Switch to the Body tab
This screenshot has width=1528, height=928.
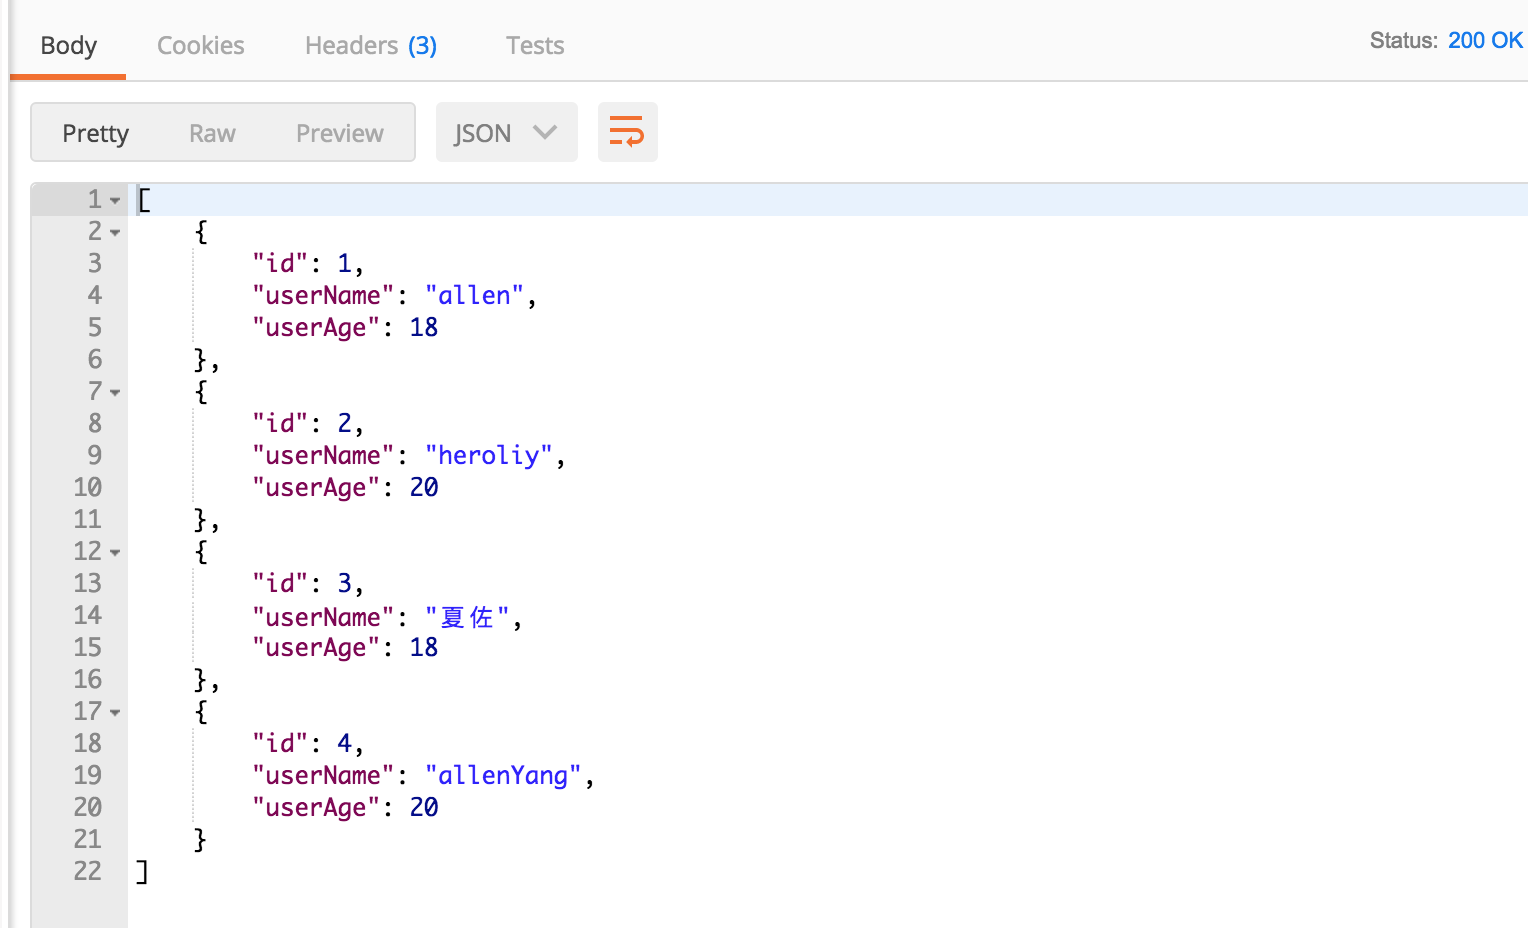point(69,46)
